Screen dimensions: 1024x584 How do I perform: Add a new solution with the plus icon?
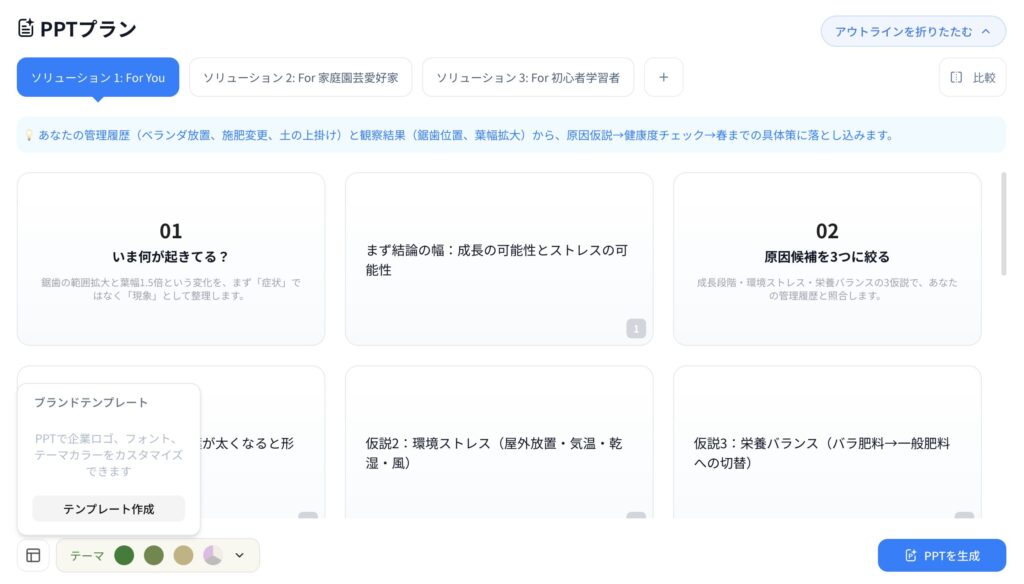tap(663, 77)
